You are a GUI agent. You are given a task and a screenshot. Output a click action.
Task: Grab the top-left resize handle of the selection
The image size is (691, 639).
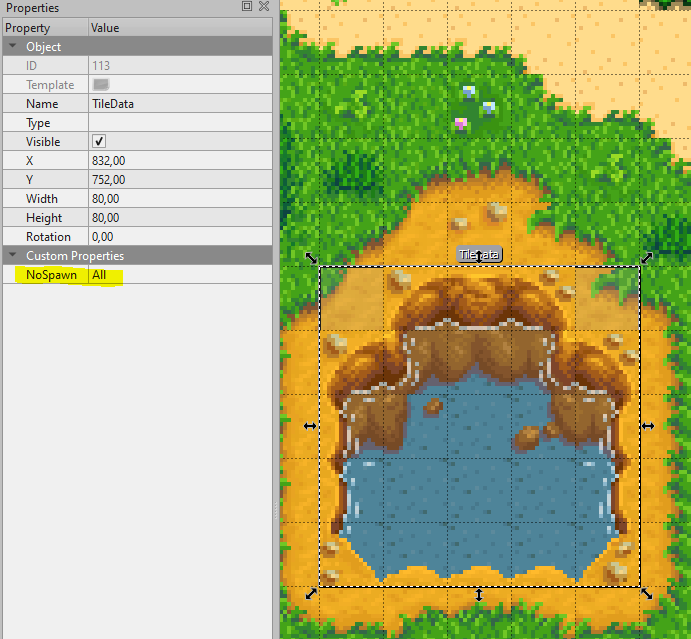pos(311,258)
